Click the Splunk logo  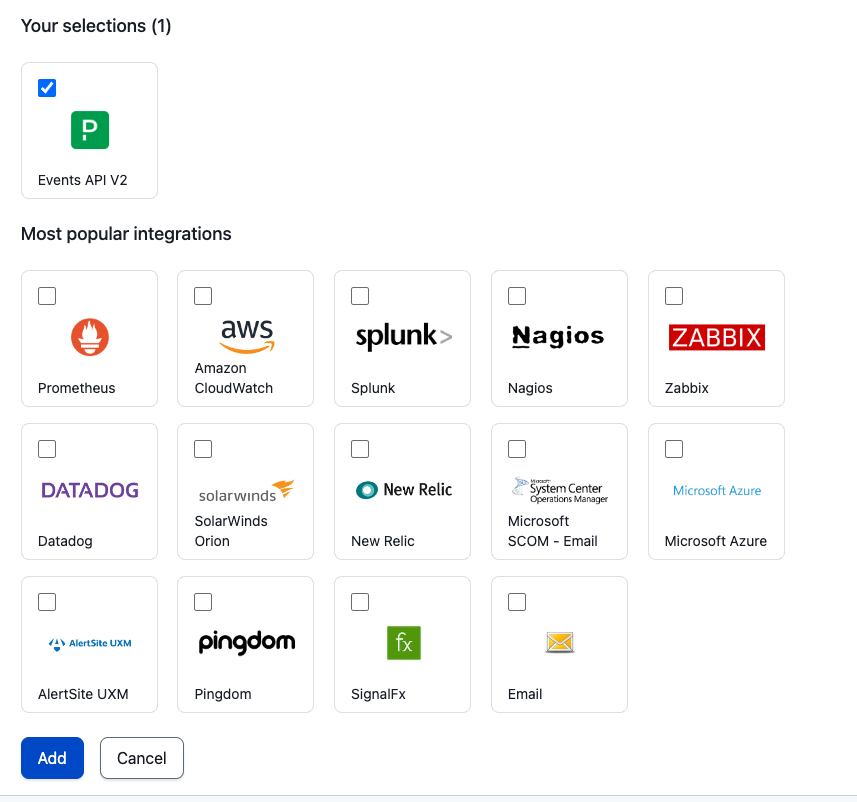click(403, 337)
